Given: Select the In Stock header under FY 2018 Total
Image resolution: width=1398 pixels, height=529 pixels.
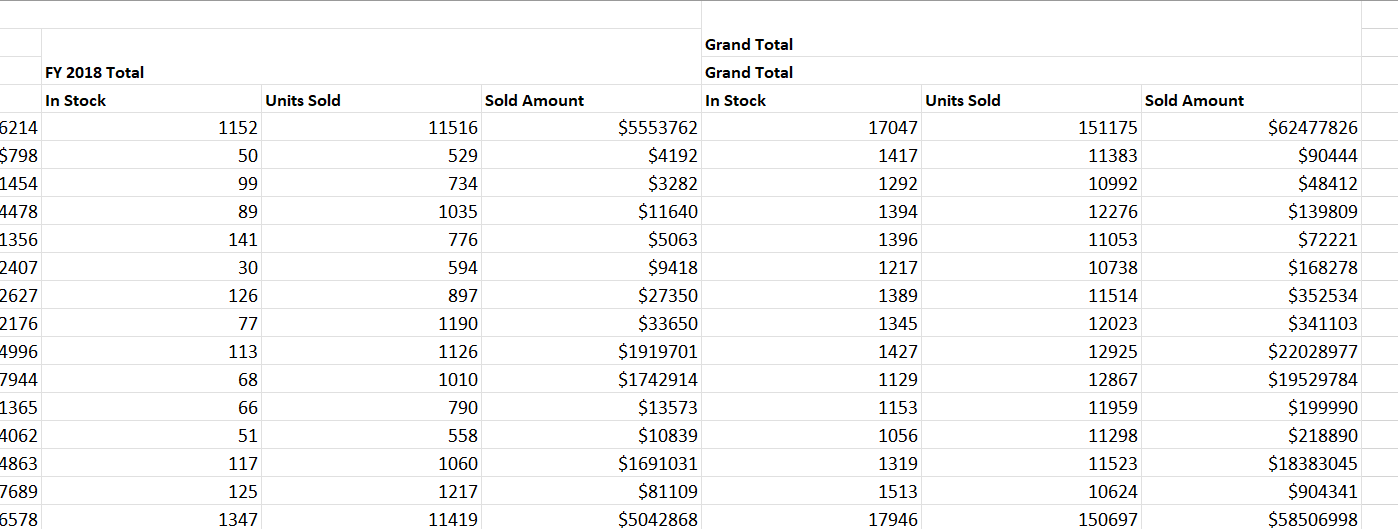Looking at the screenshot, I should point(76,100).
